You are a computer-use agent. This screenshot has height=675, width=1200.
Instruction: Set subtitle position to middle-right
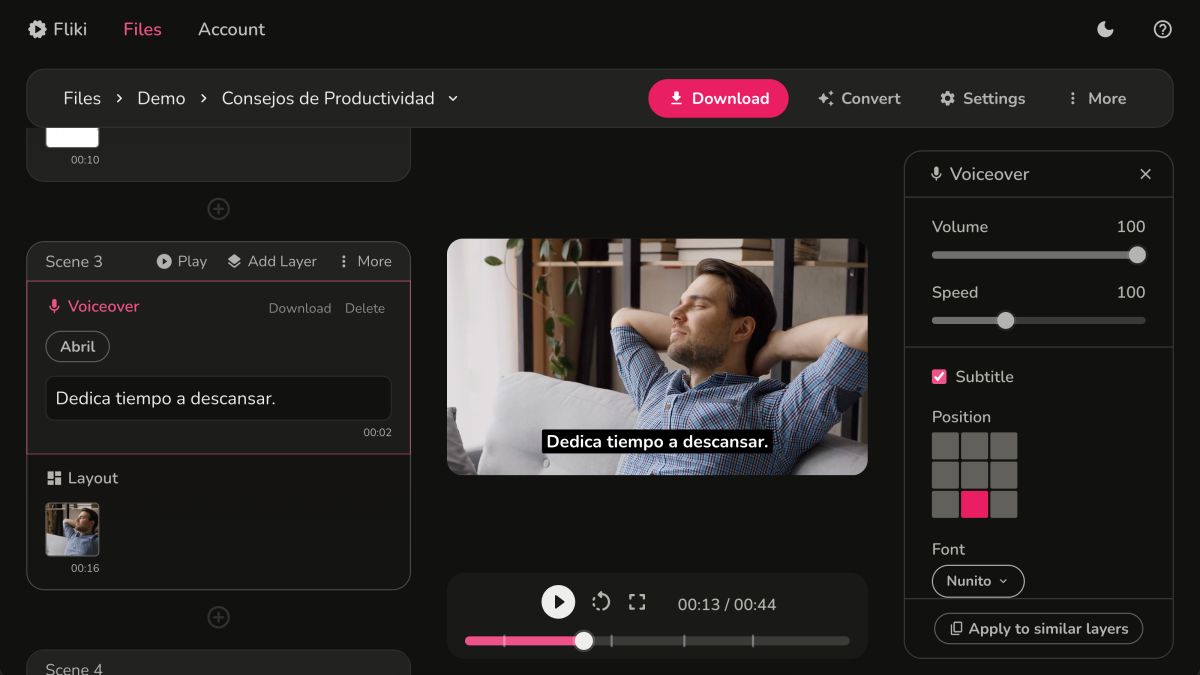click(1003, 475)
